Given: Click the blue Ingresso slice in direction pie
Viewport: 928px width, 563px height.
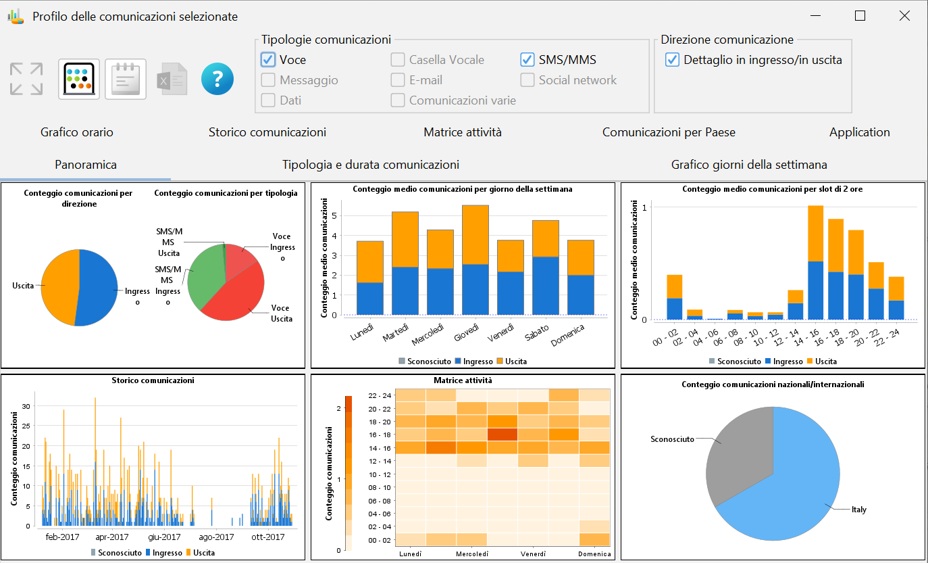Looking at the screenshot, I should coord(98,288).
